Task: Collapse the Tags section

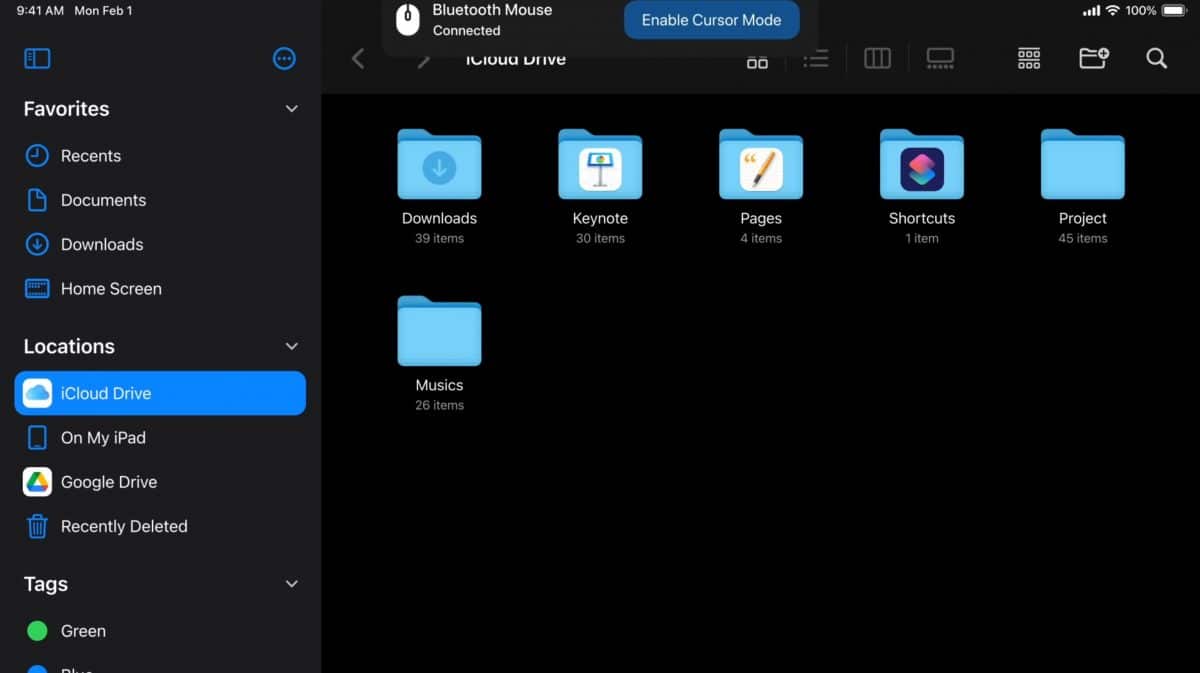Action: coord(291,584)
